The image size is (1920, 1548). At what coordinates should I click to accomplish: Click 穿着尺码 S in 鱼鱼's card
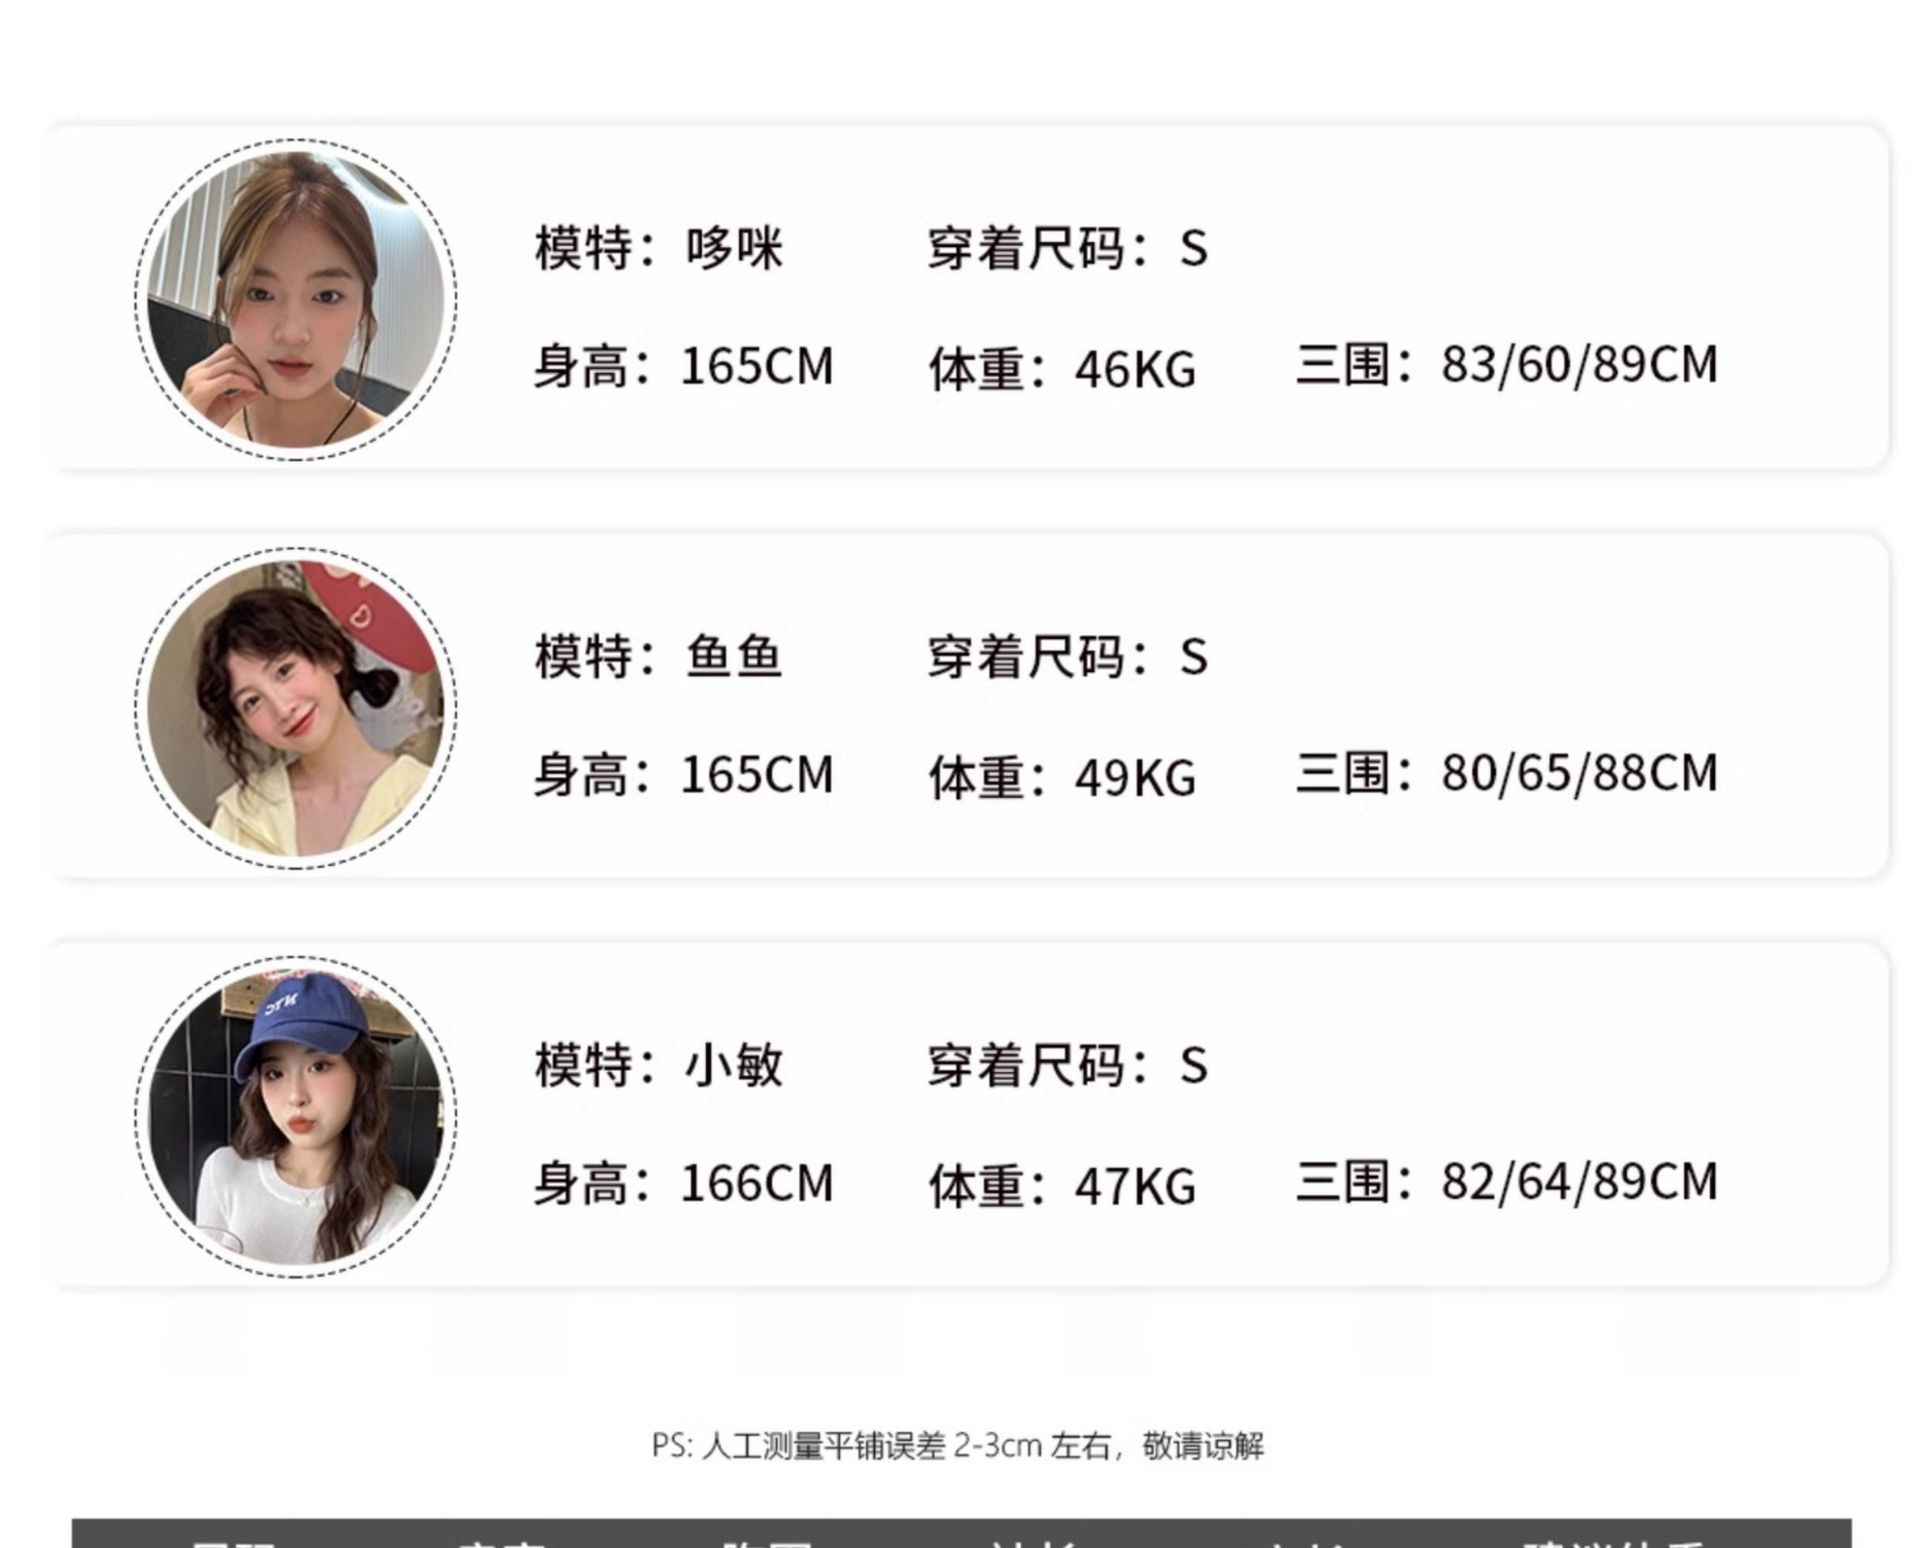[1067, 656]
